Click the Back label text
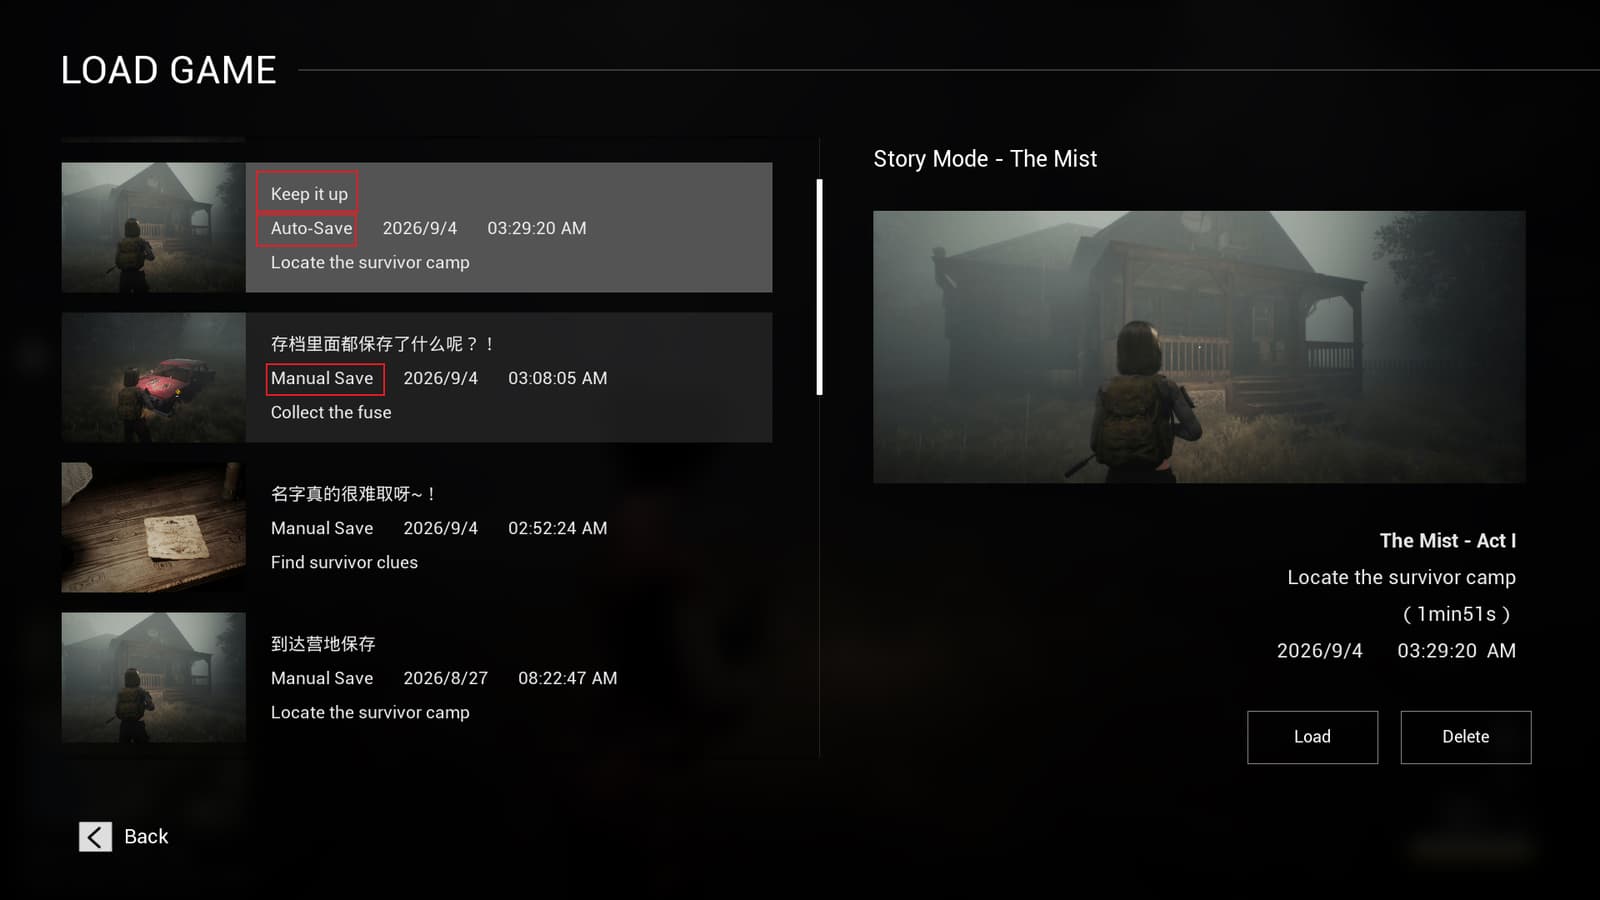This screenshot has height=900, width=1600. tap(146, 837)
